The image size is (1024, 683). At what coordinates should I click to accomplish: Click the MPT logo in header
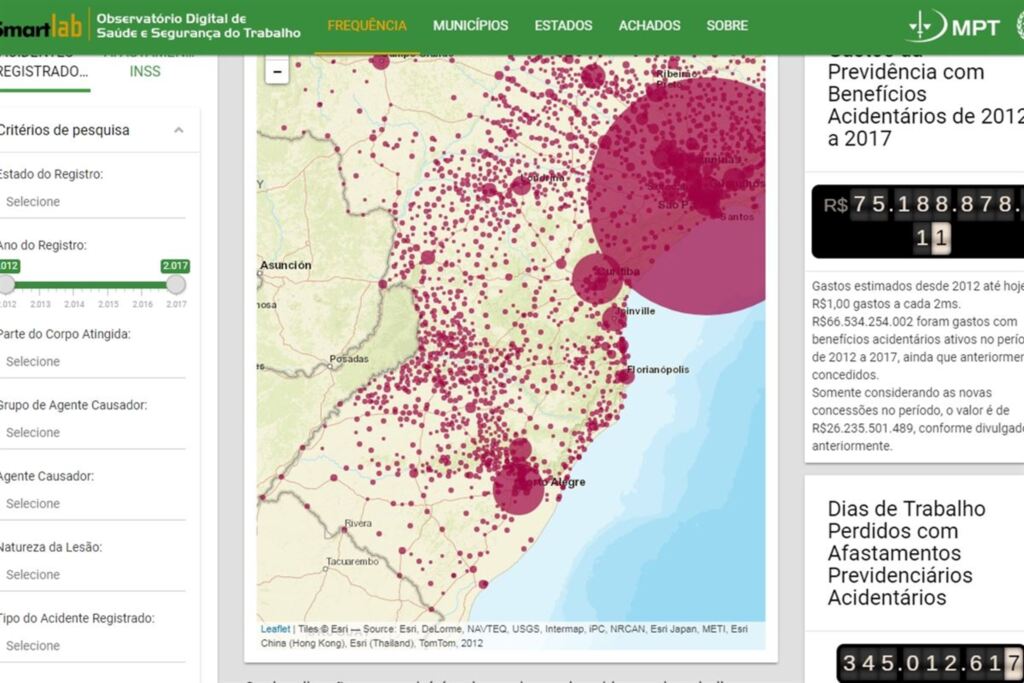click(953, 27)
